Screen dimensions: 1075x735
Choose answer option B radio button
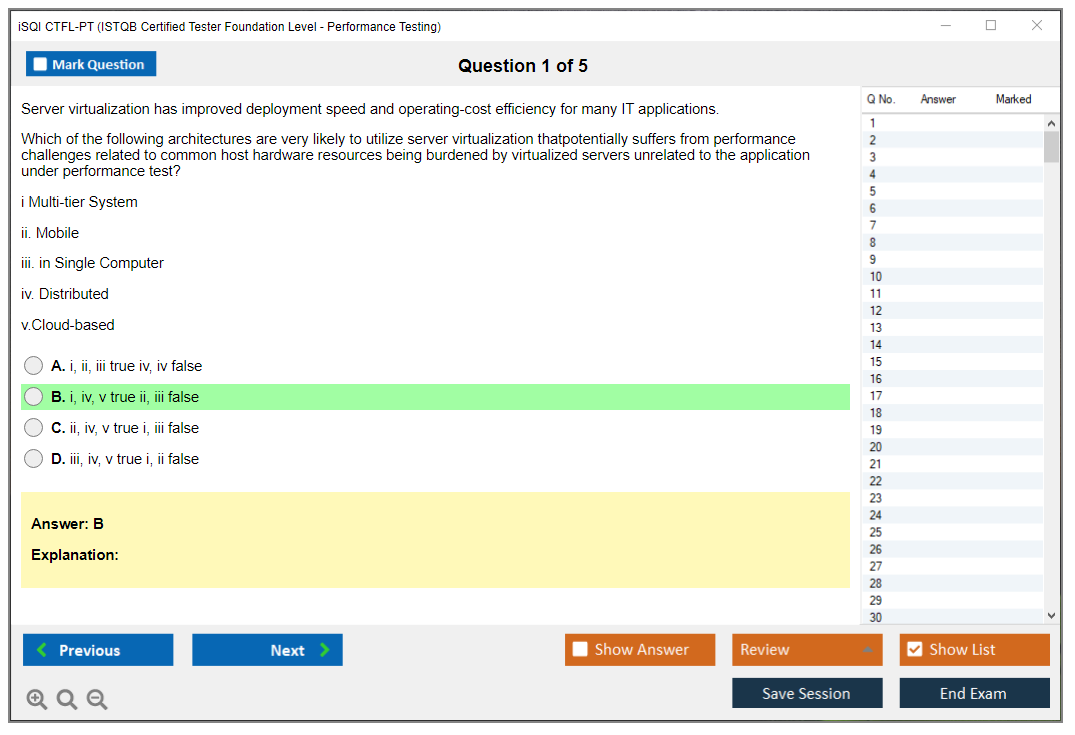coord(34,397)
